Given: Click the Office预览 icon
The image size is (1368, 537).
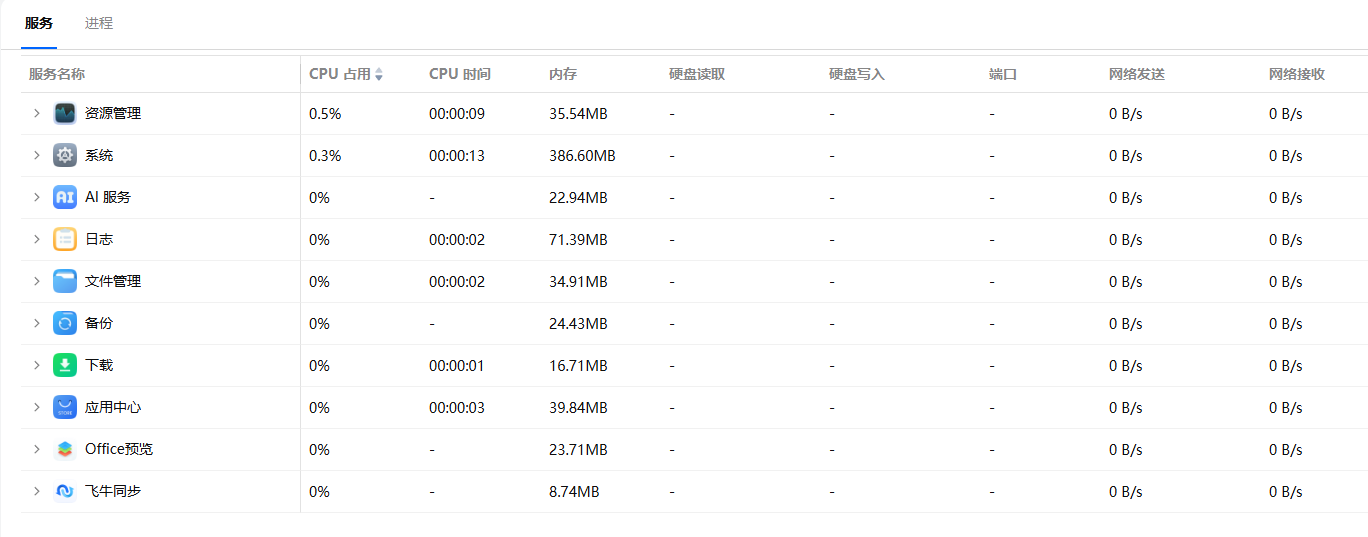Looking at the screenshot, I should click(x=65, y=449).
